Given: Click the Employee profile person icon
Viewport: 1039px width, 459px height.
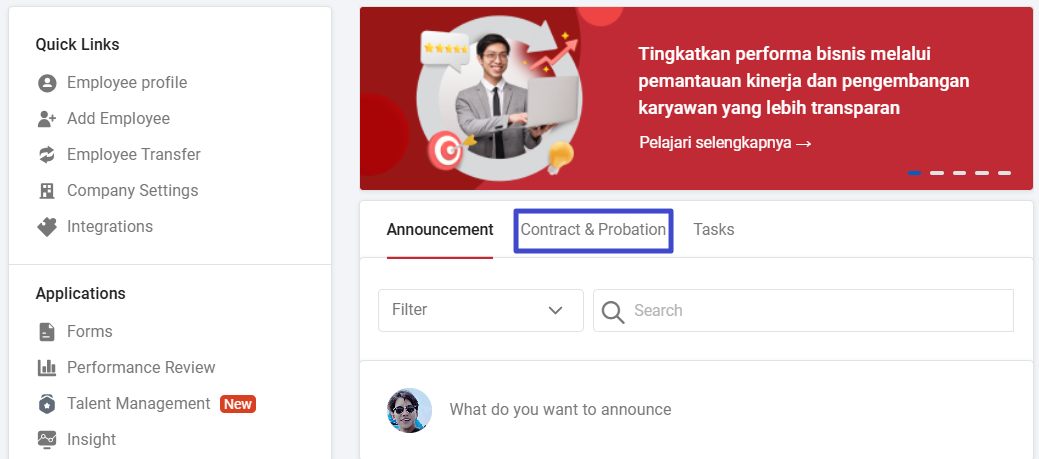Looking at the screenshot, I should [47, 83].
